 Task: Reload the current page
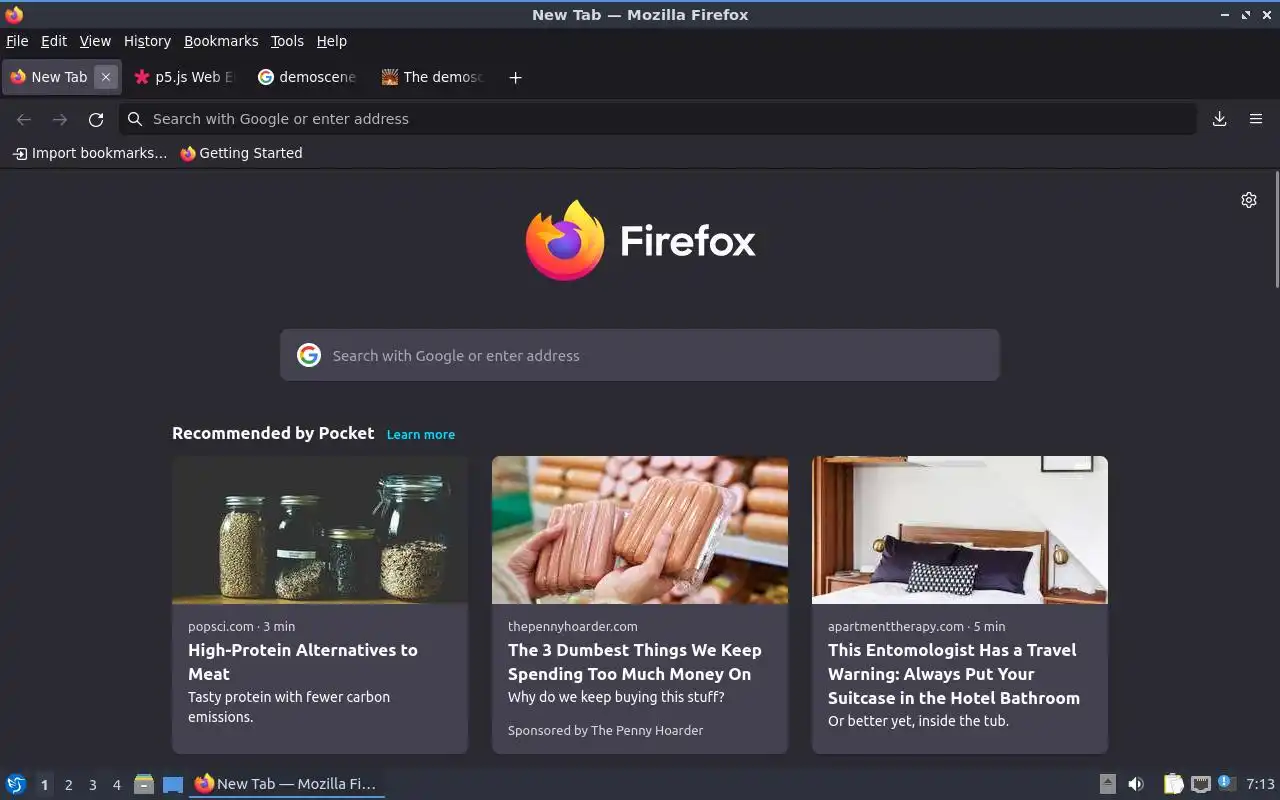pos(96,119)
